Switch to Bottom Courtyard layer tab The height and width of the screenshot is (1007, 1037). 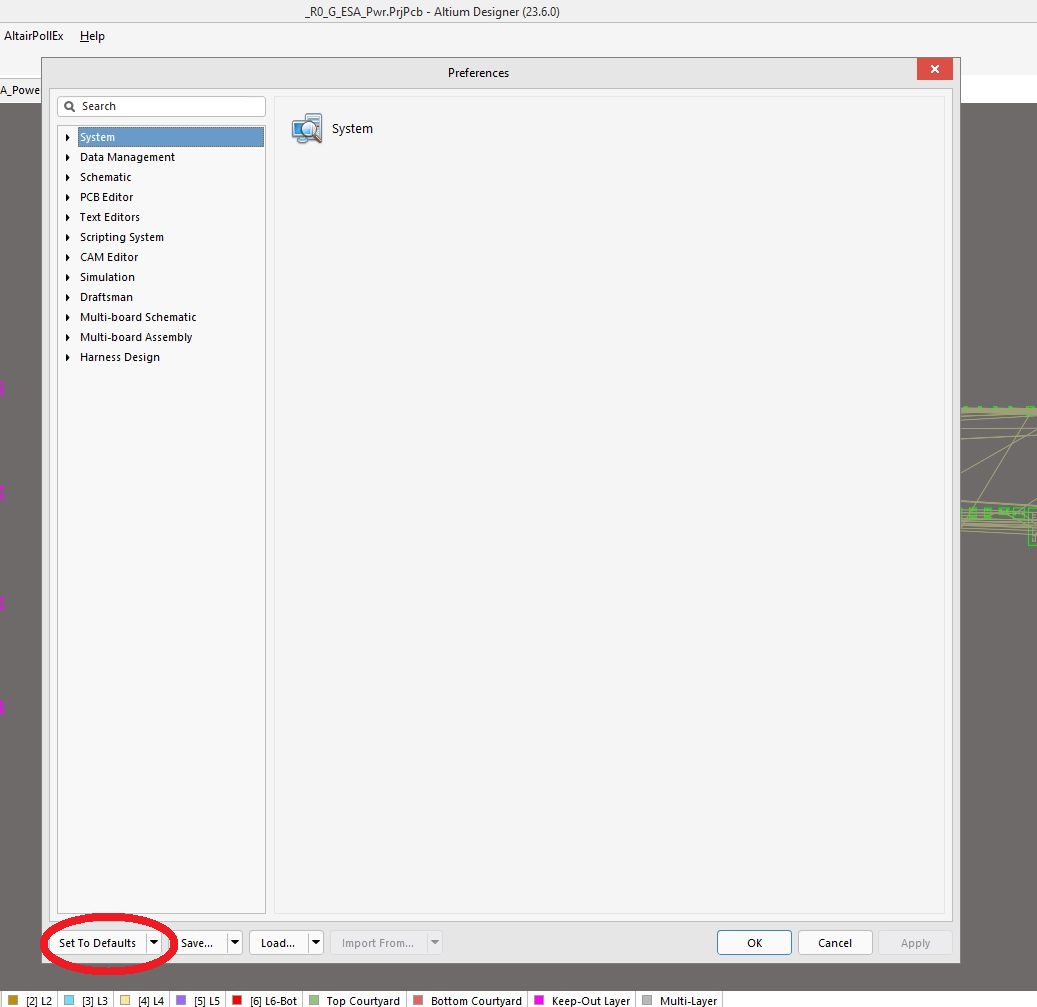tap(468, 1000)
